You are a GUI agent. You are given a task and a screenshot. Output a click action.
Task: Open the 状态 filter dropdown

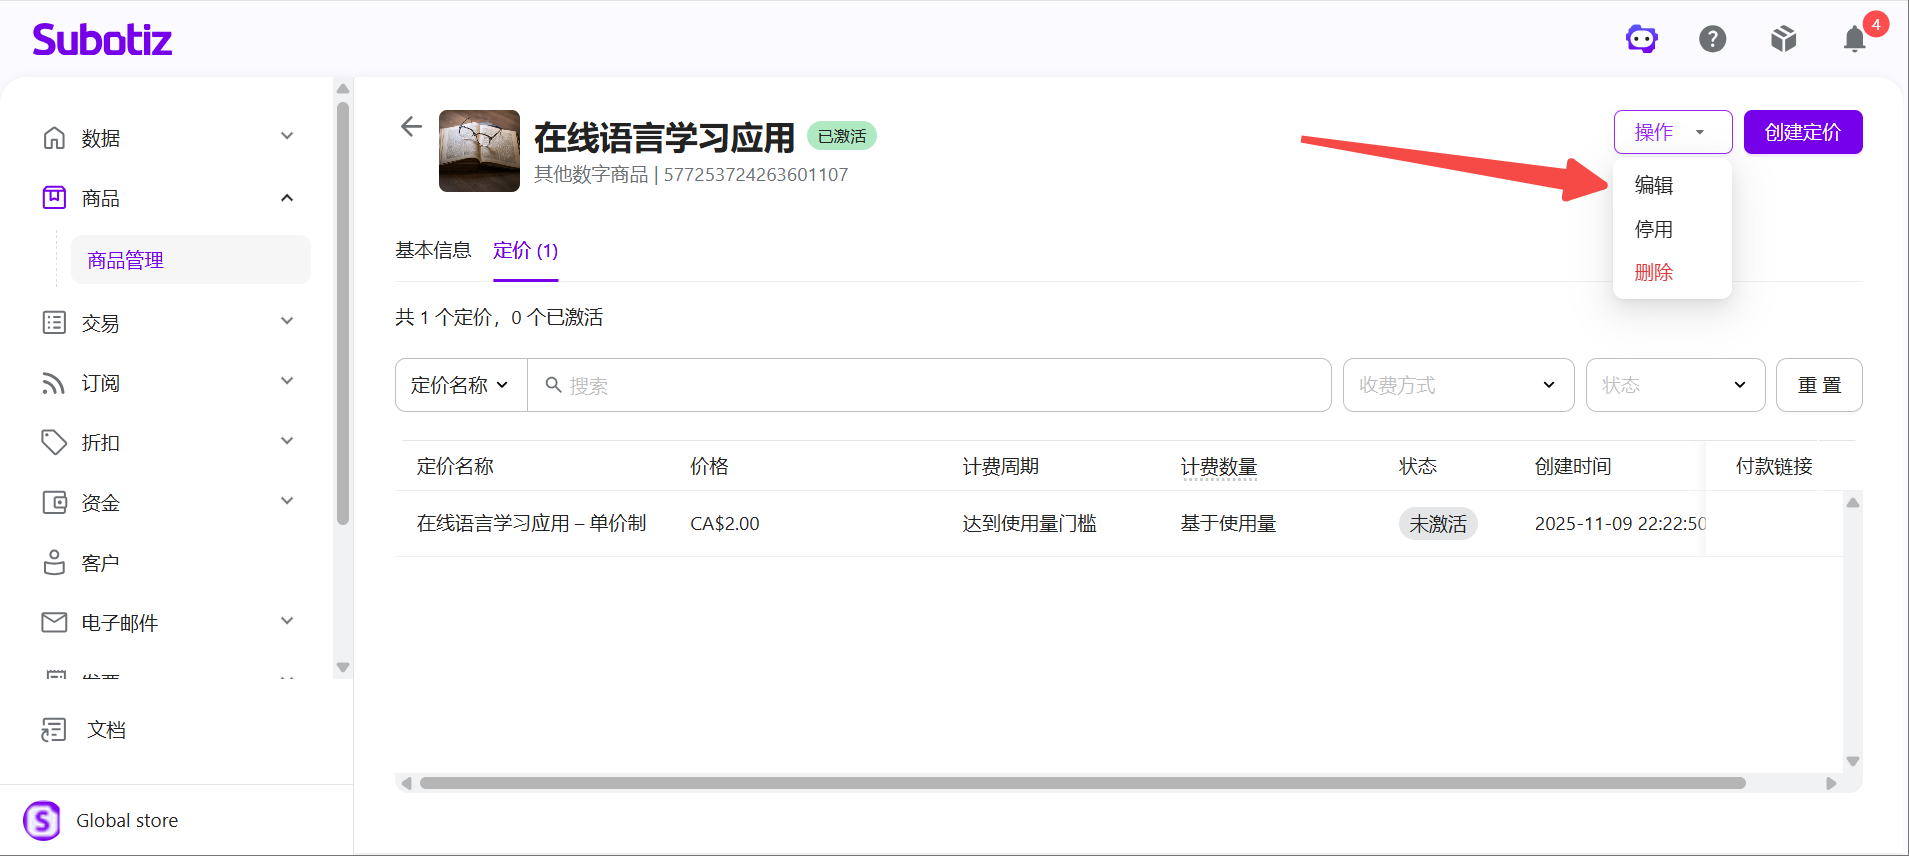pos(1675,385)
